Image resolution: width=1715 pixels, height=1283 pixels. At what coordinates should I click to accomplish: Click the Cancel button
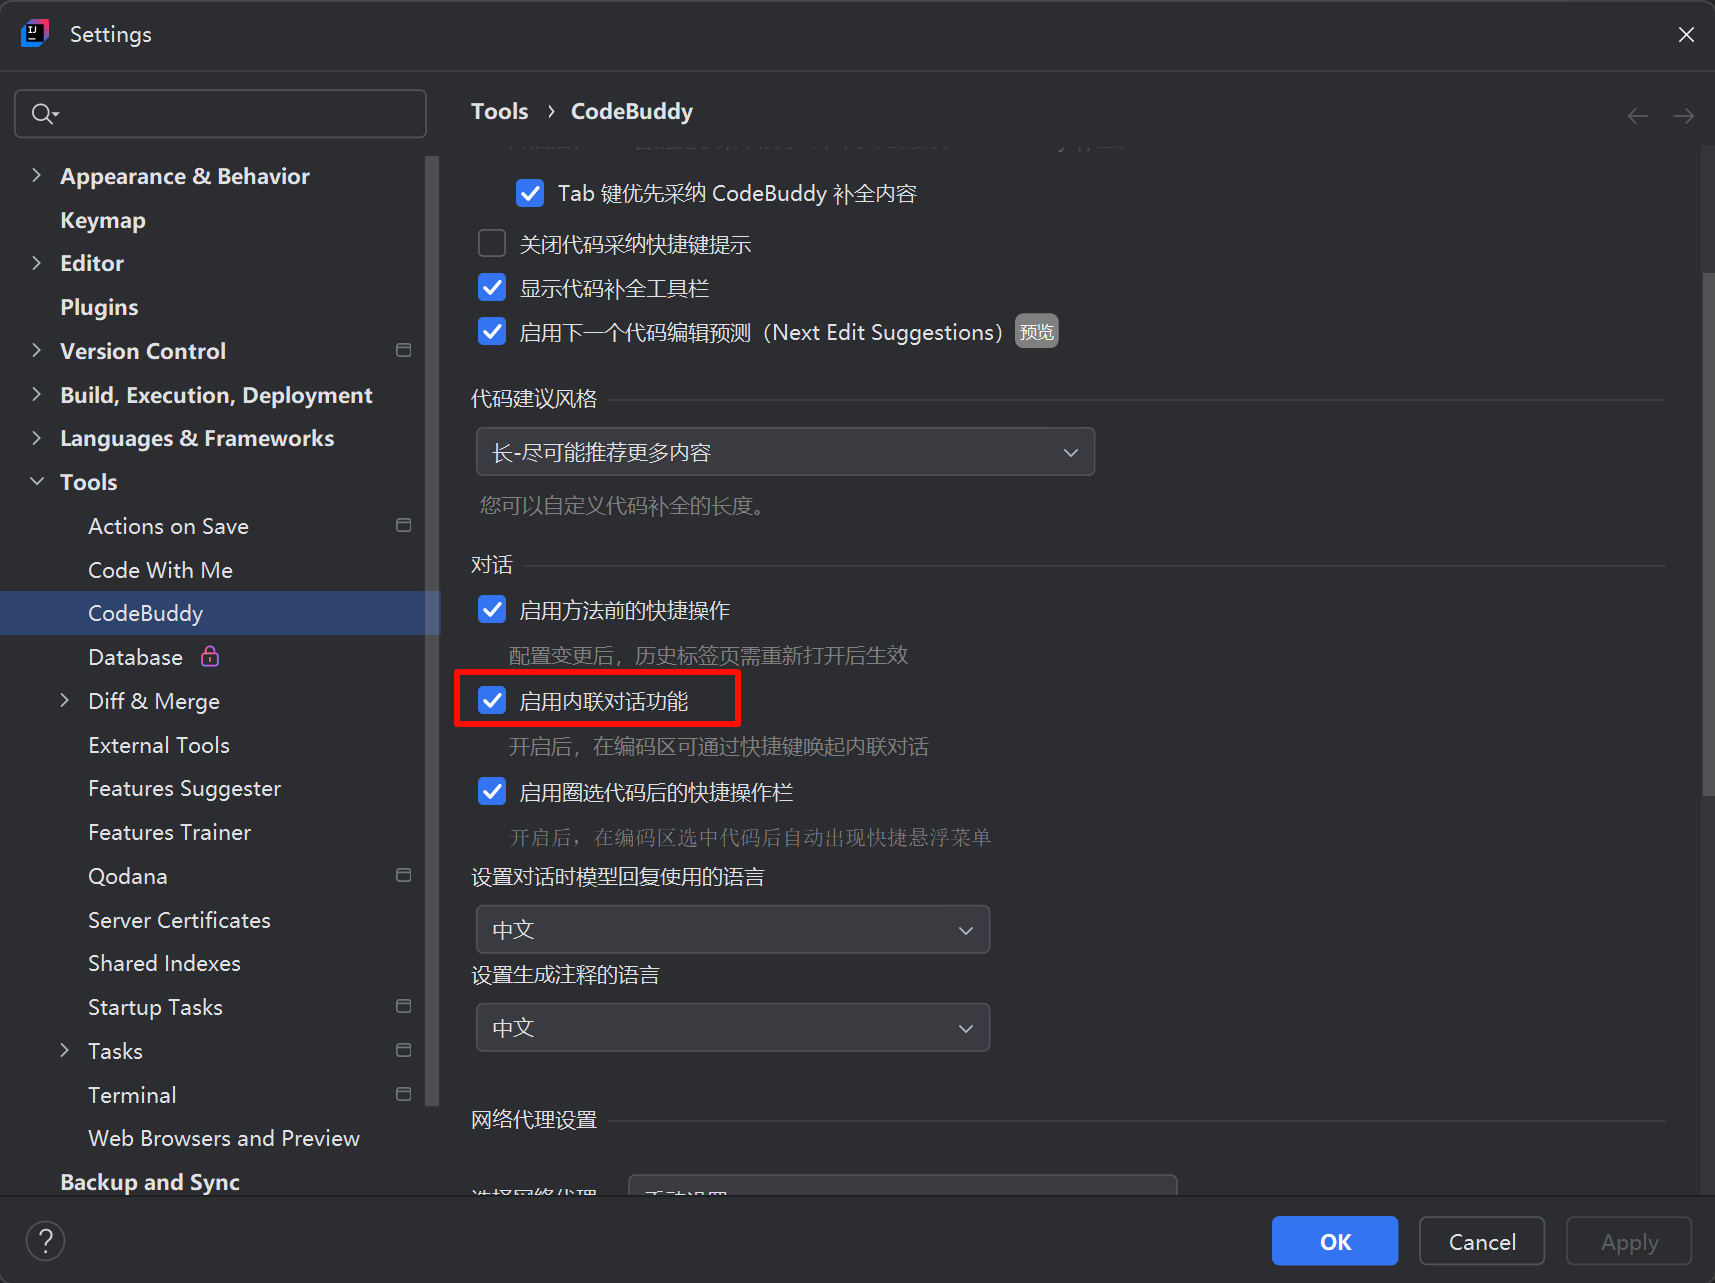[1481, 1241]
